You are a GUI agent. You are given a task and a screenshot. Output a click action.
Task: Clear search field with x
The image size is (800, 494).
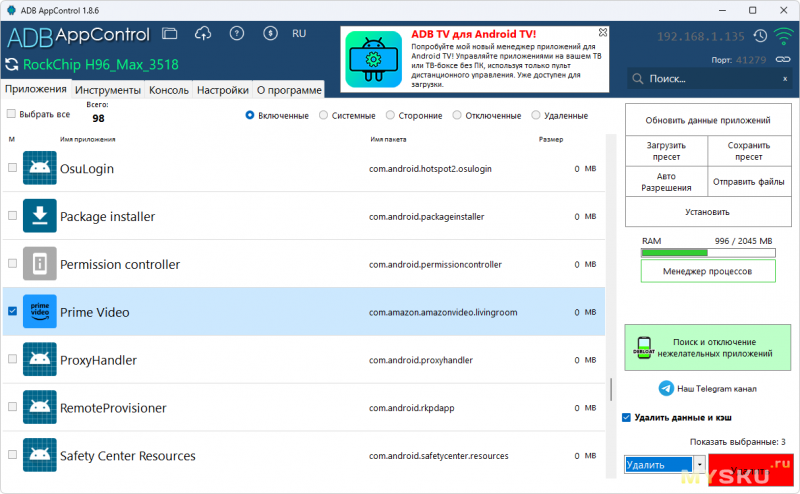[785, 79]
